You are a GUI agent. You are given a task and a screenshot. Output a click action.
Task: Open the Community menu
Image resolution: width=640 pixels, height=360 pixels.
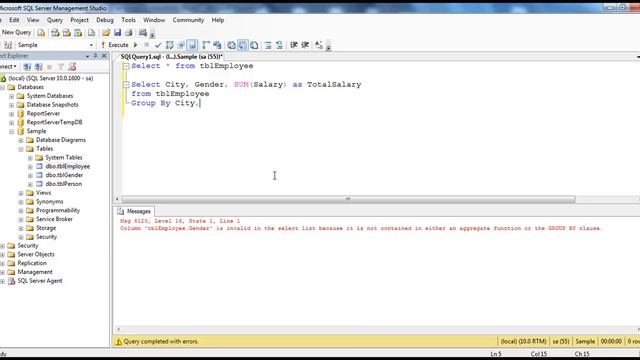188,20
